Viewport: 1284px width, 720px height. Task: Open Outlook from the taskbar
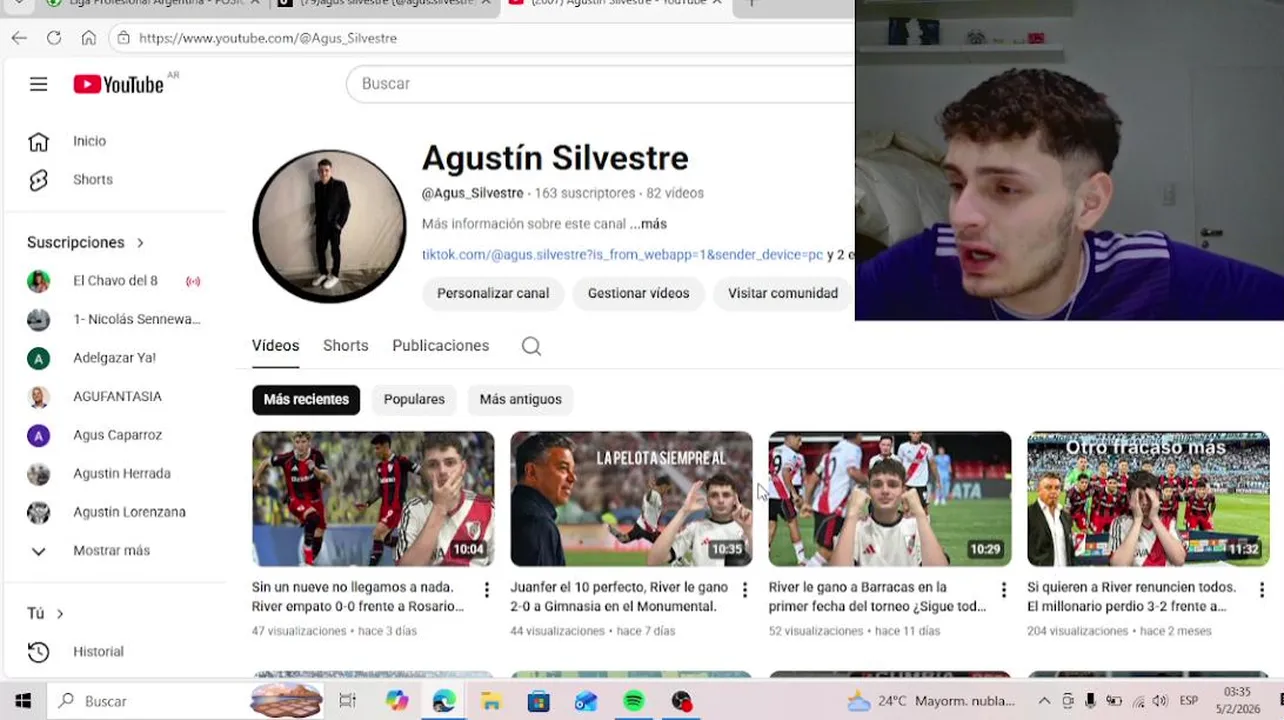(586, 701)
